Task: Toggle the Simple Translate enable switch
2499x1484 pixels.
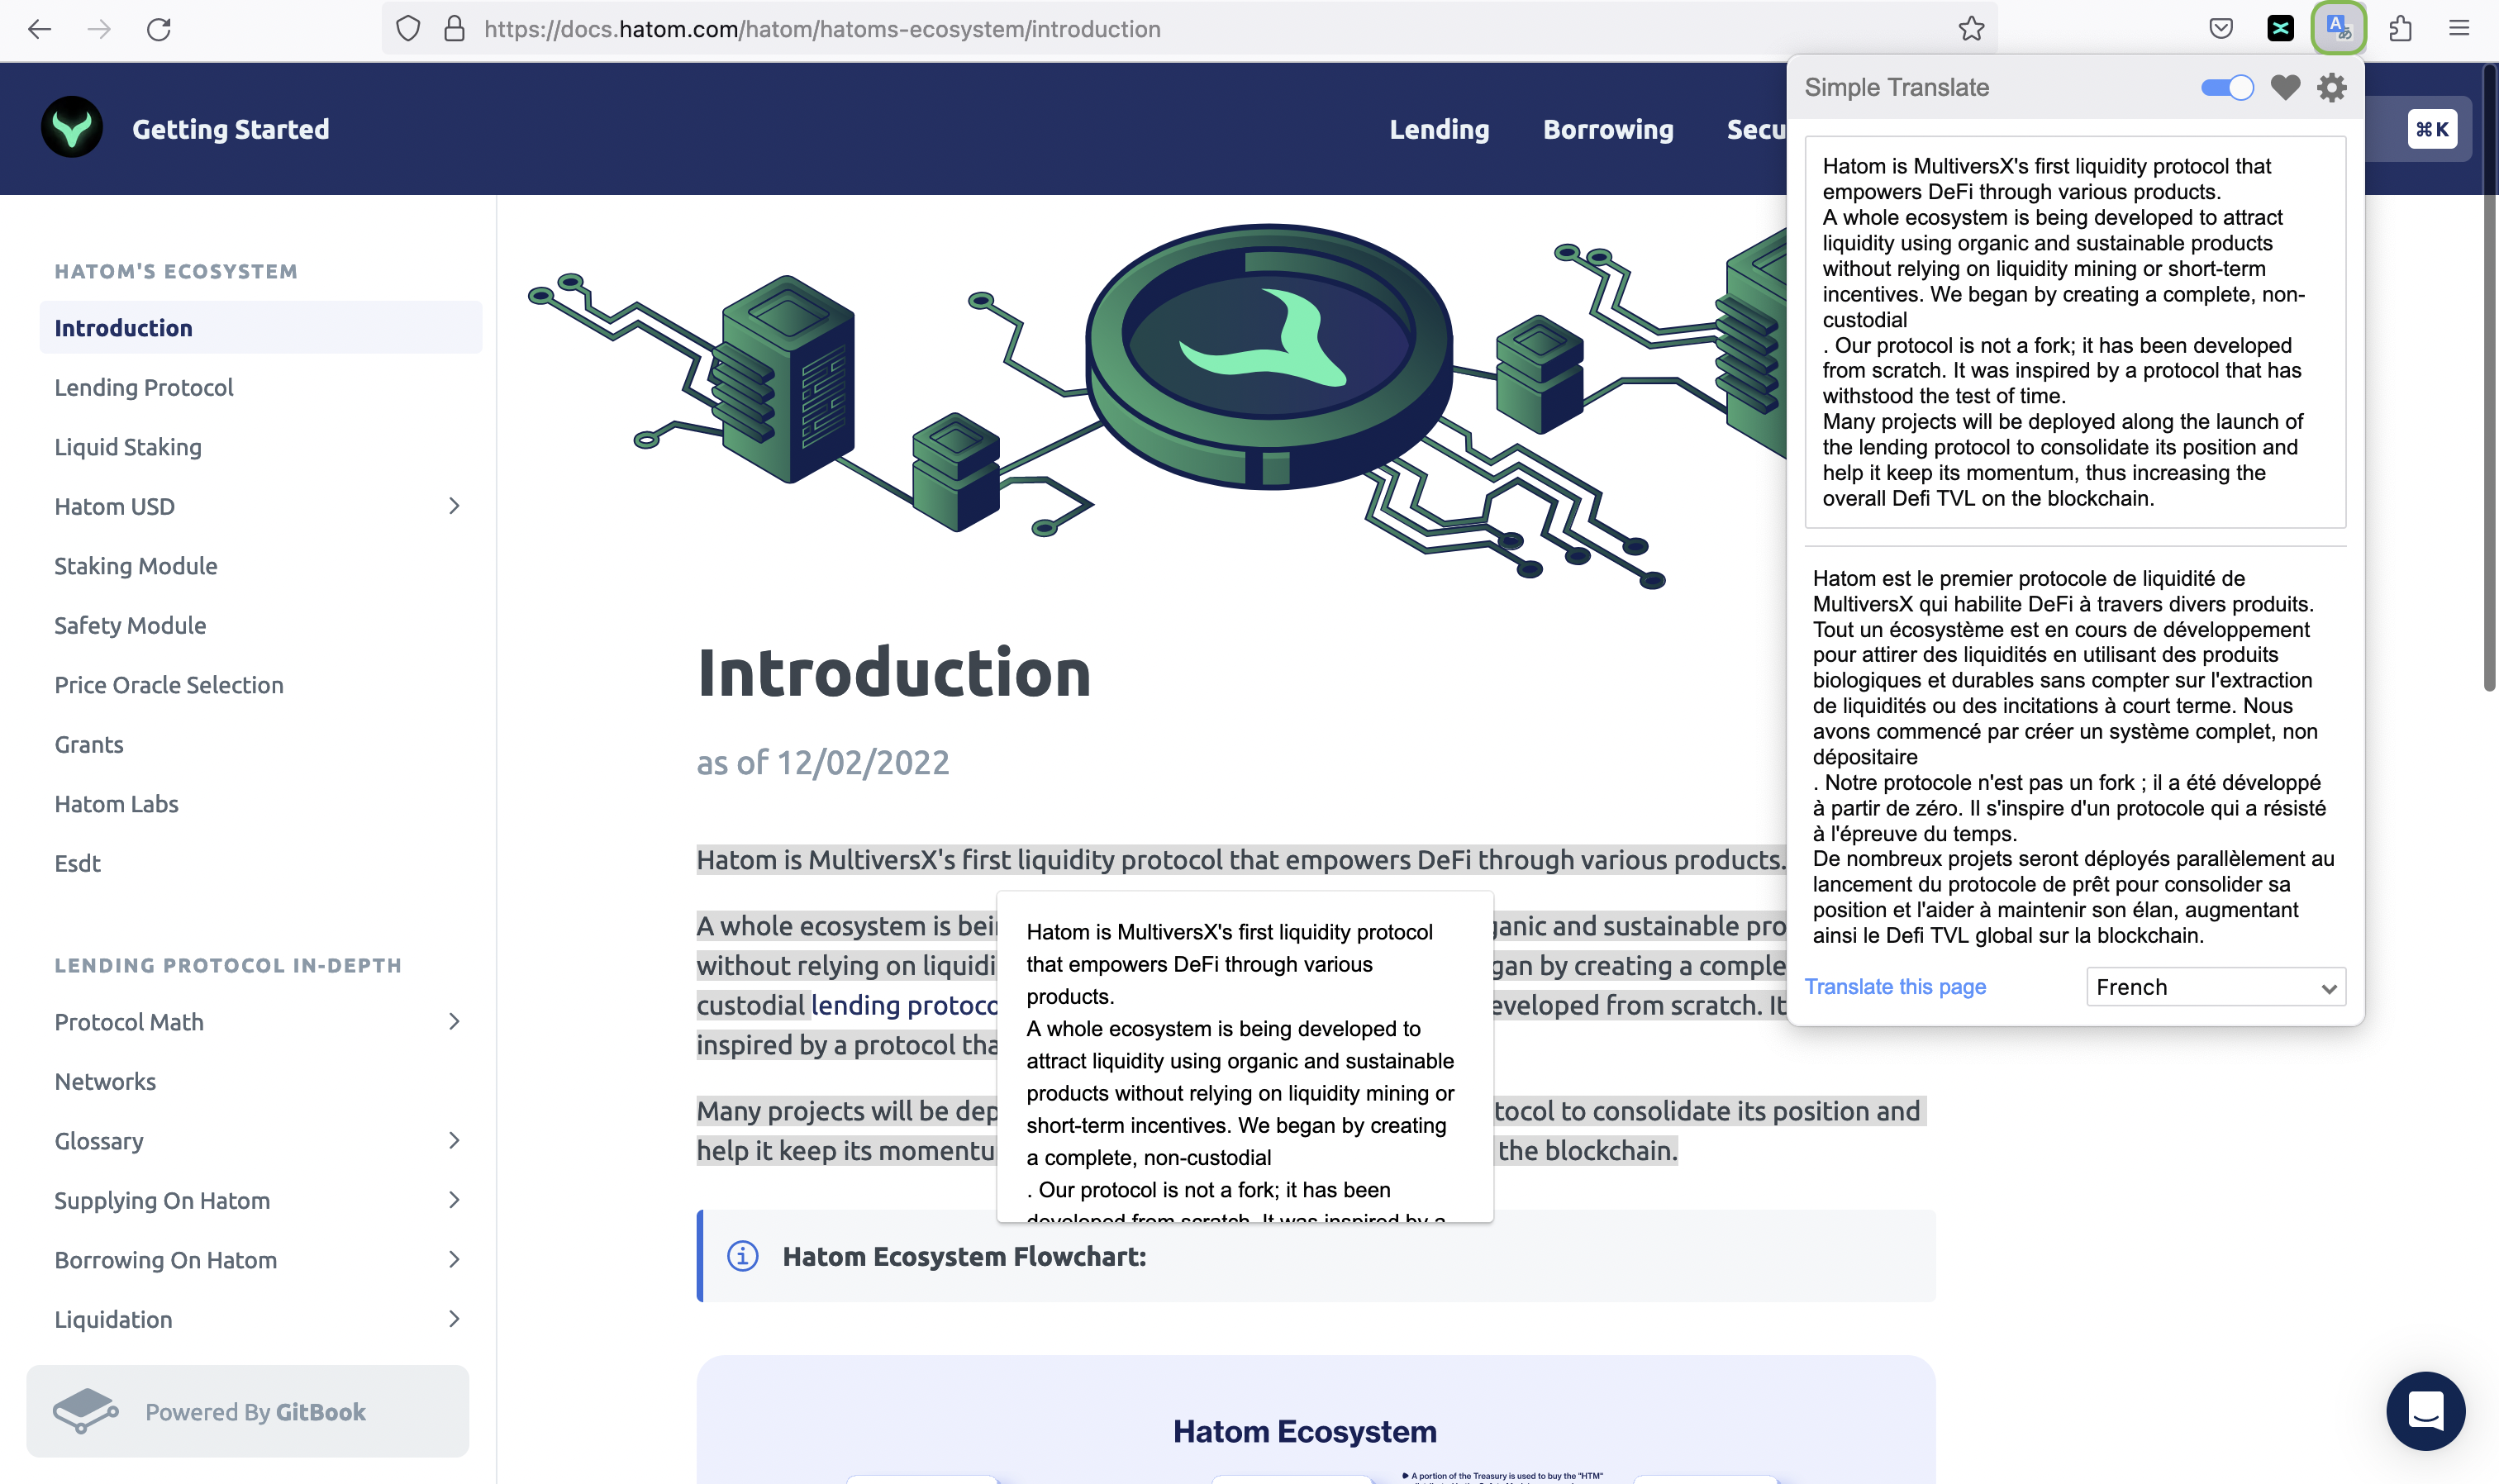Action: (2227, 88)
